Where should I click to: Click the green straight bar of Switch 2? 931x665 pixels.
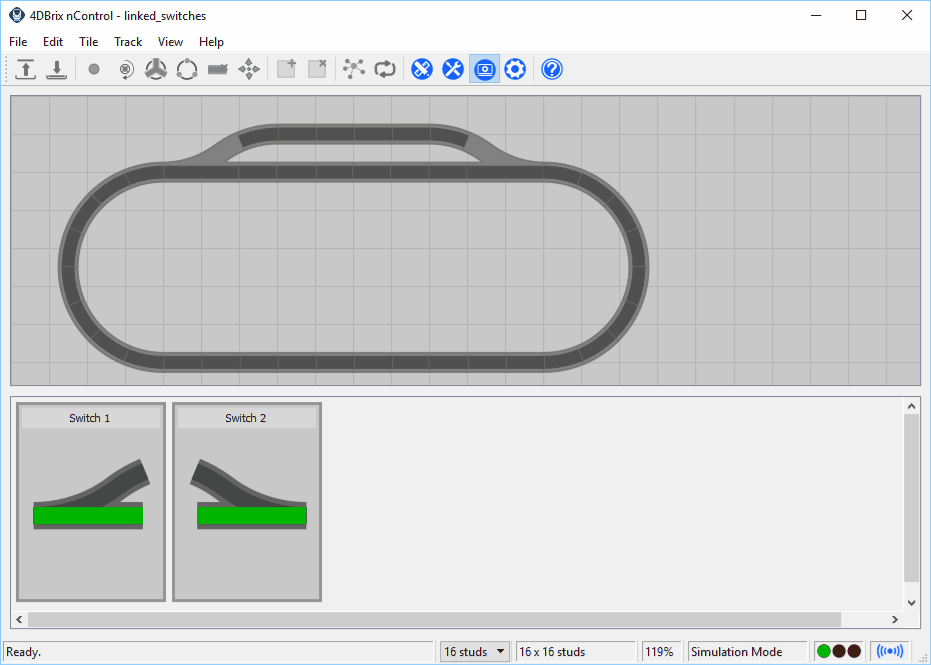coord(252,515)
